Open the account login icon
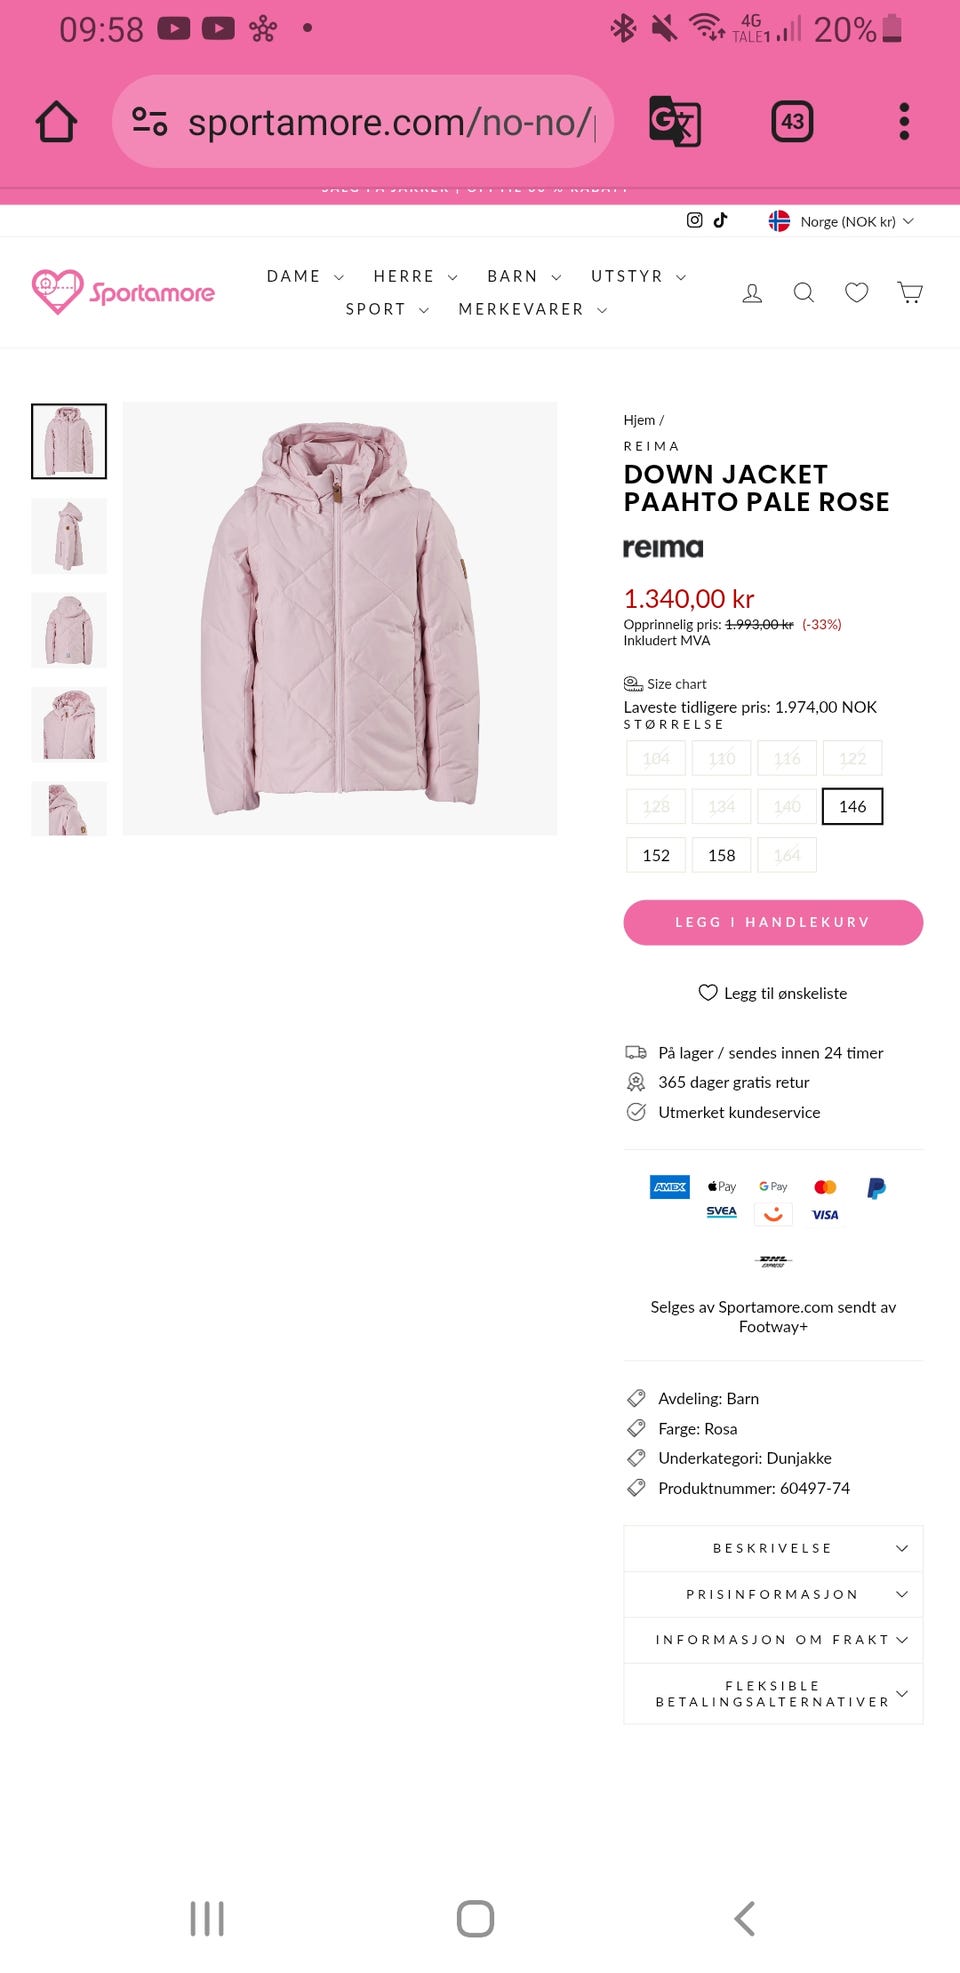The image size is (960, 1973). (x=752, y=293)
